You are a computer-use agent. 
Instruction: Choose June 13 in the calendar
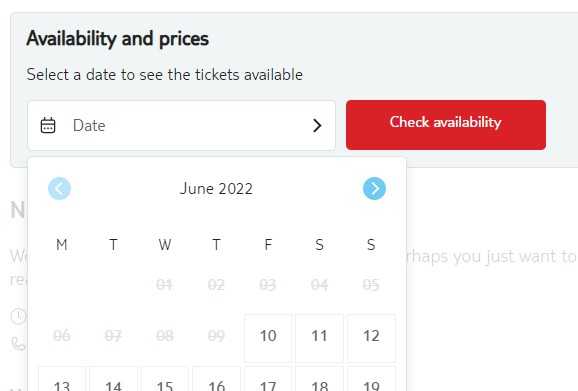click(62, 379)
